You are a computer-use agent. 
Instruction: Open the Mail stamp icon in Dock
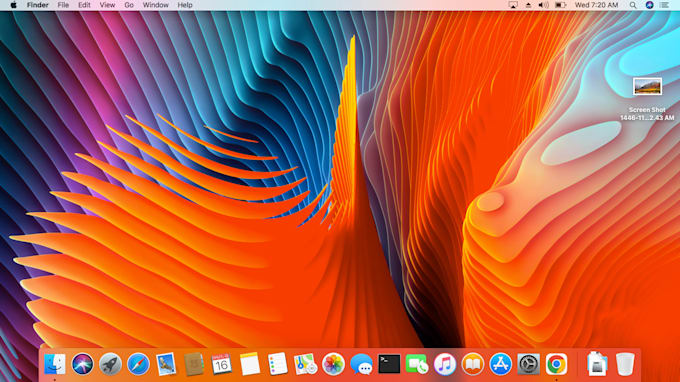[x=166, y=364]
